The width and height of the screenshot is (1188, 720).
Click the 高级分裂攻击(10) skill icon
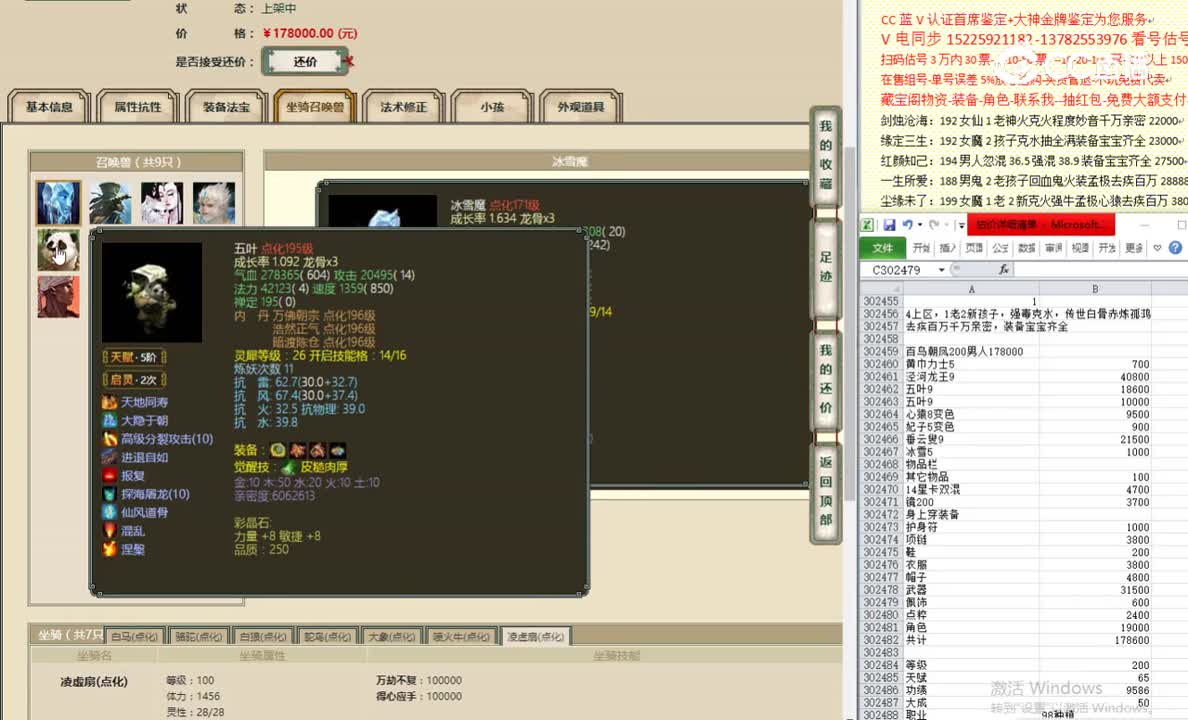coord(109,439)
